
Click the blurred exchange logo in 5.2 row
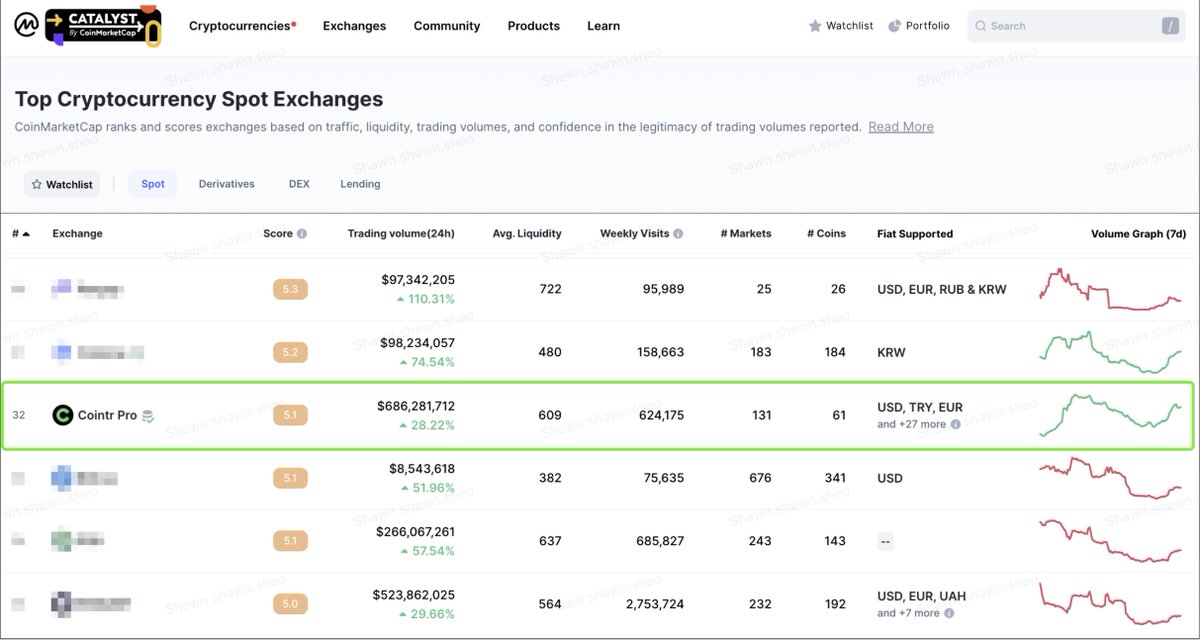coord(63,352)
